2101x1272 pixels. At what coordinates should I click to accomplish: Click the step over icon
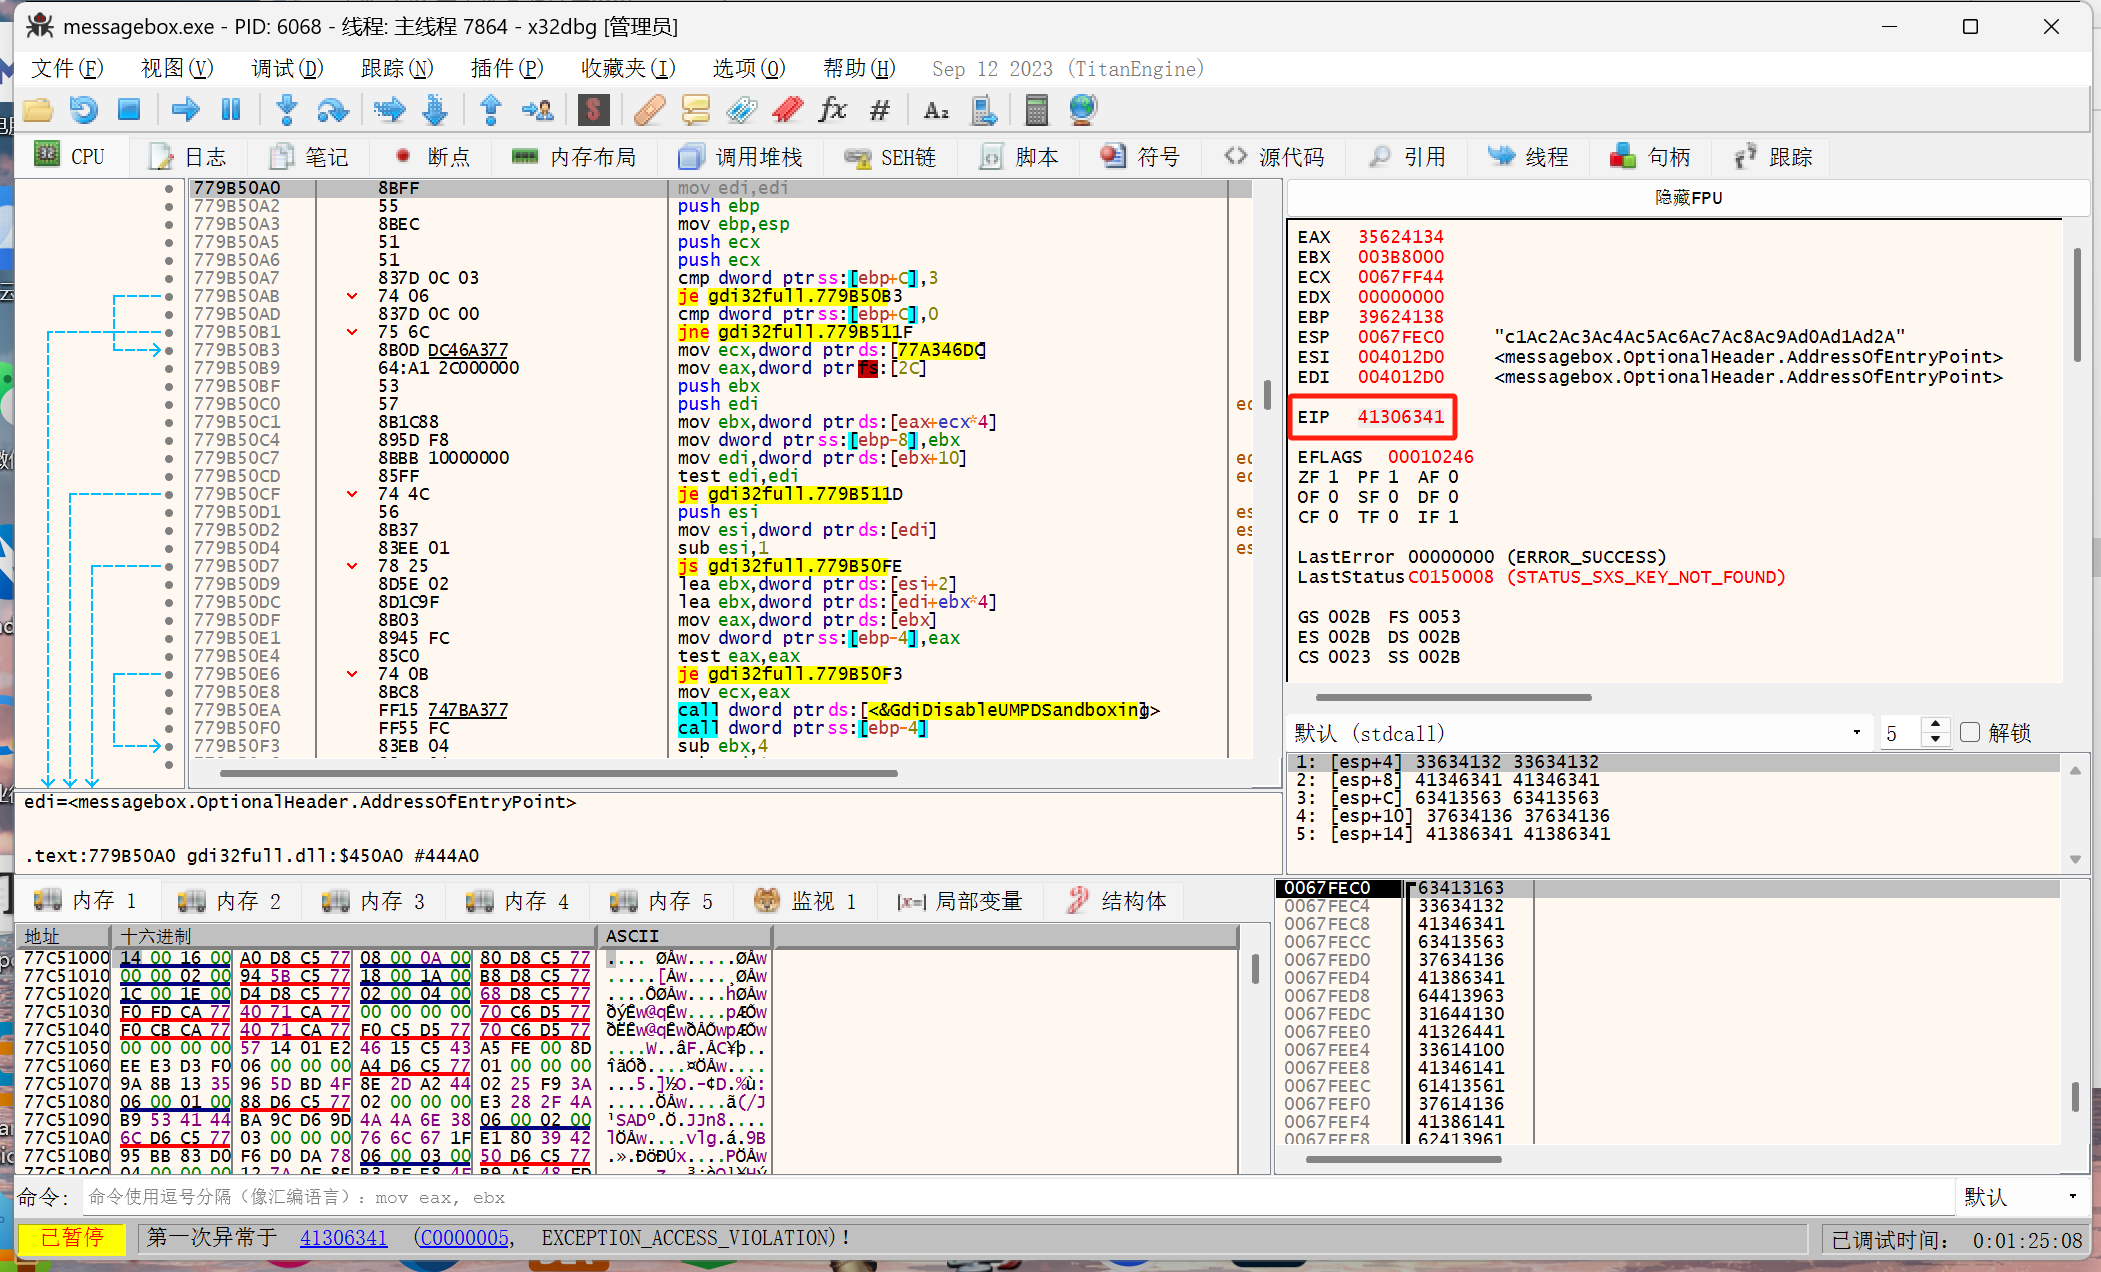(332, 110)
